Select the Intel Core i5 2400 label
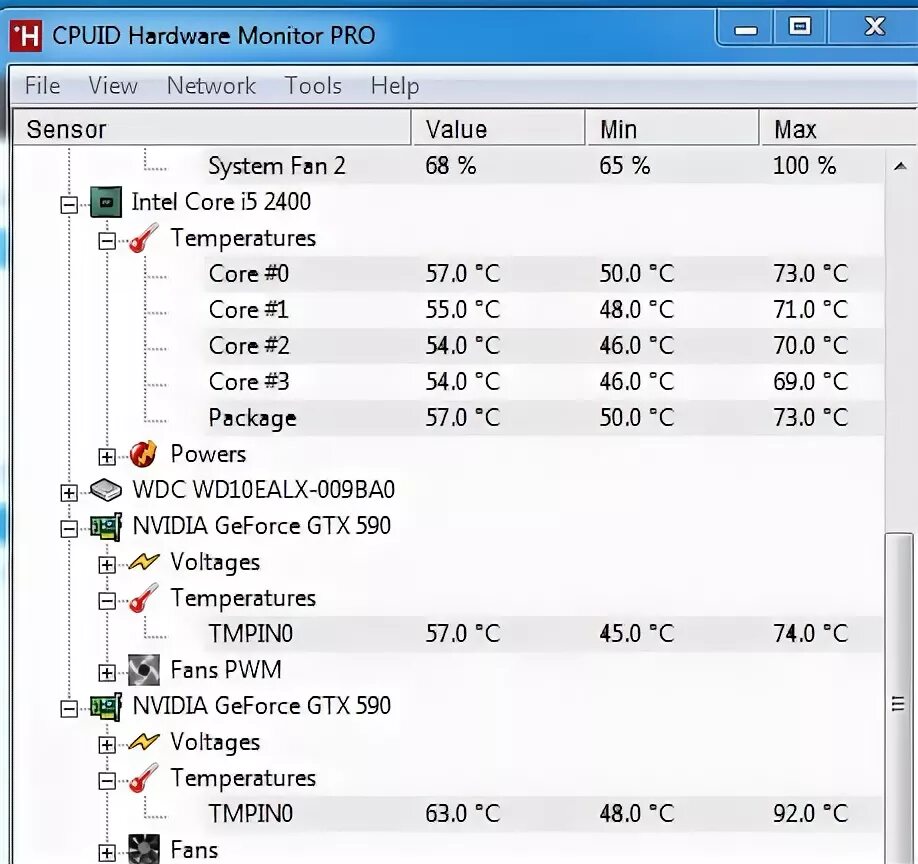The image size is (918, 864). [x=221, y=203]
